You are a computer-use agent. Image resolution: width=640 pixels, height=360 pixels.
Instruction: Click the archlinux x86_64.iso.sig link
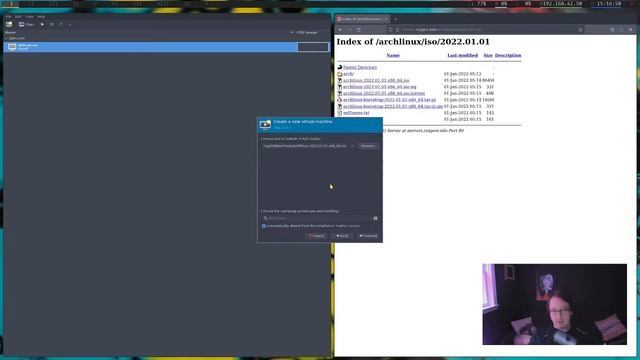tap(380, 87)
